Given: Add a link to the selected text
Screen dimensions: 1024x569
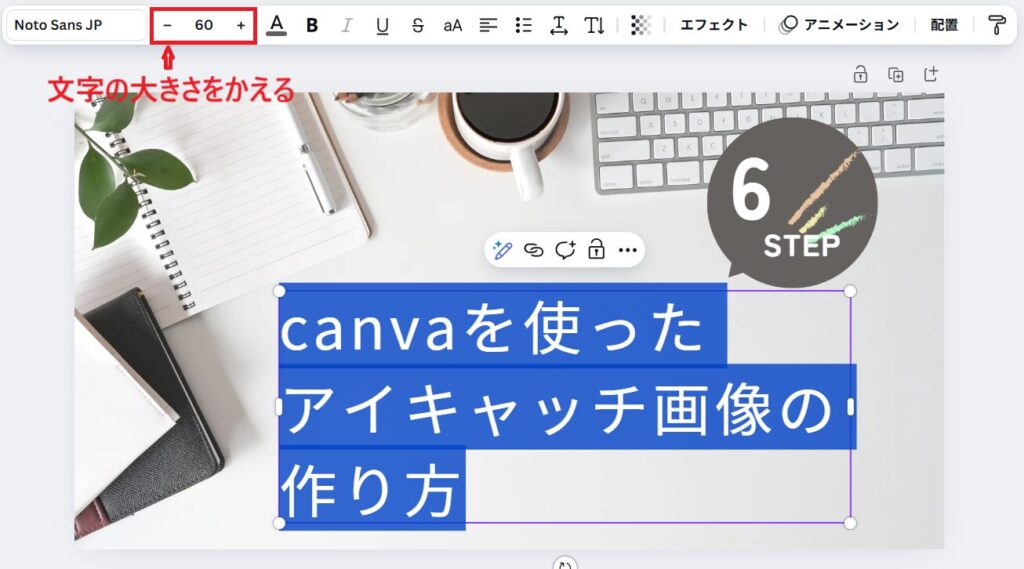Looking at the screenshot, I should pos(534,250).
